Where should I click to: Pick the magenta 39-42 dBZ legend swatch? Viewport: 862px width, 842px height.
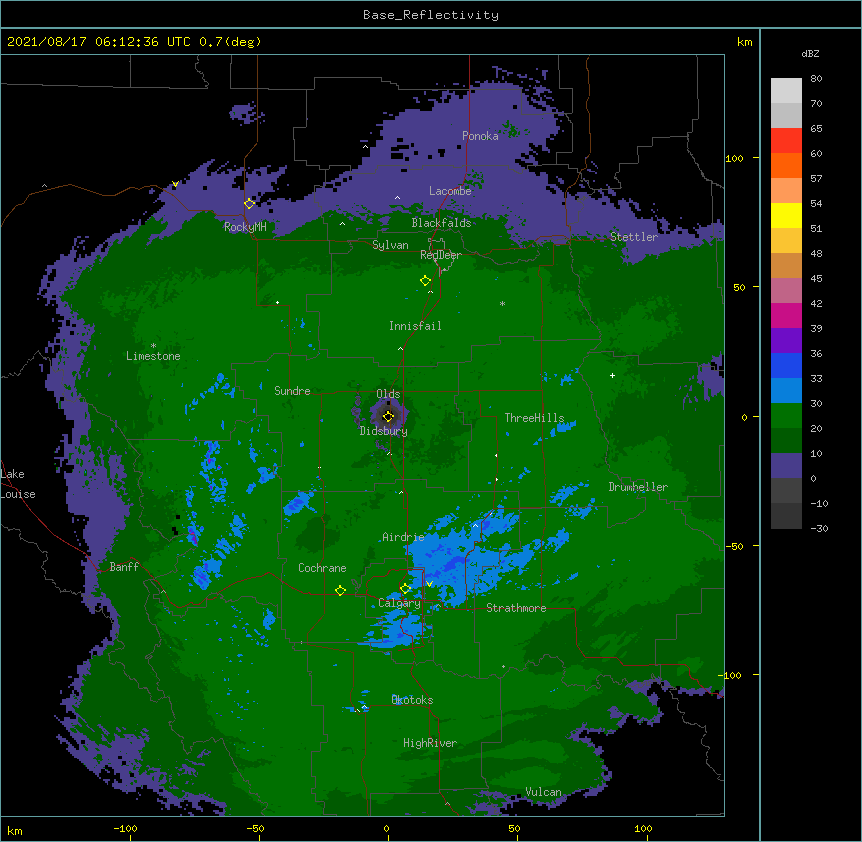click(x=786, y=315)
